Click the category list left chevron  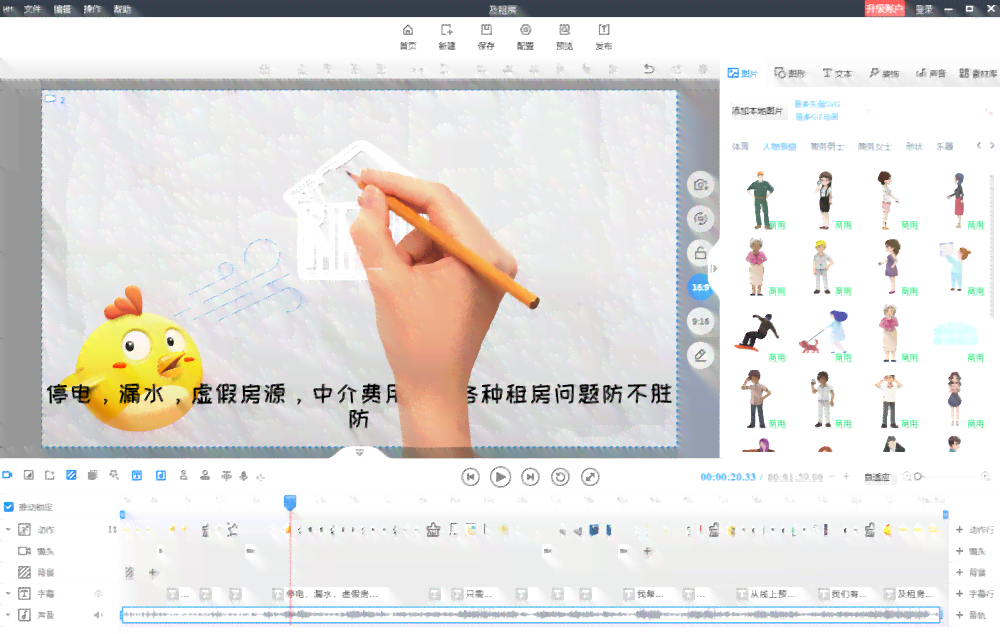click(x=979, y=145)
